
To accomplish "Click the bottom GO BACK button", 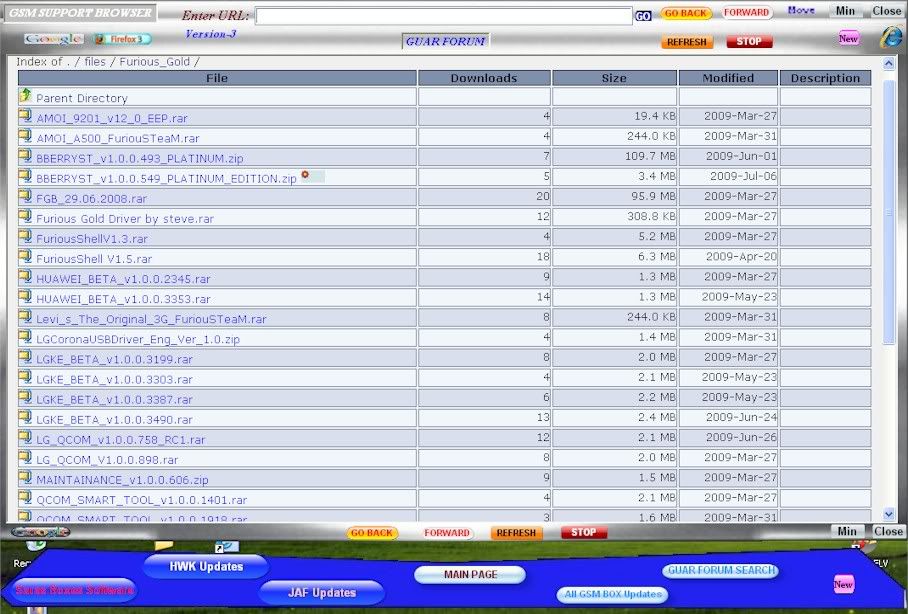I will click(372, 533).
